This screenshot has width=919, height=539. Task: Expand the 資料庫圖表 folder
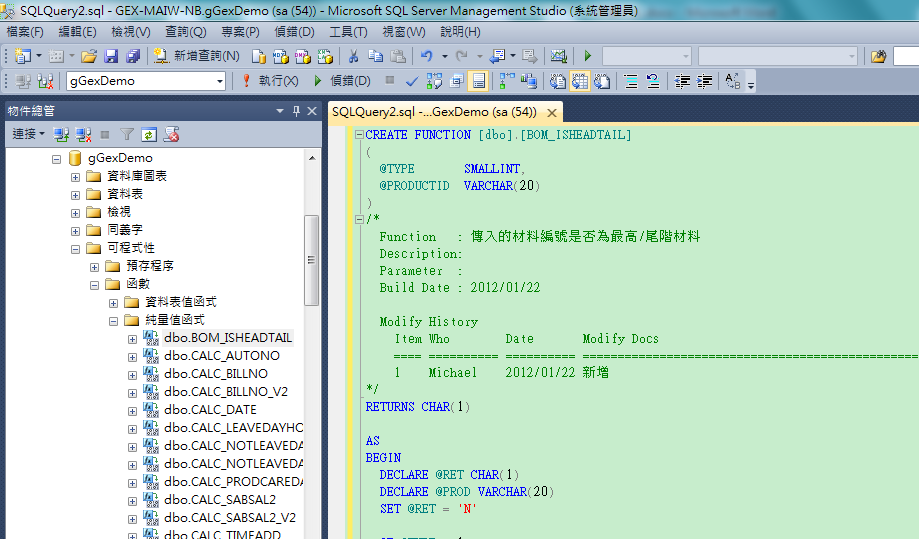(76, 177)
